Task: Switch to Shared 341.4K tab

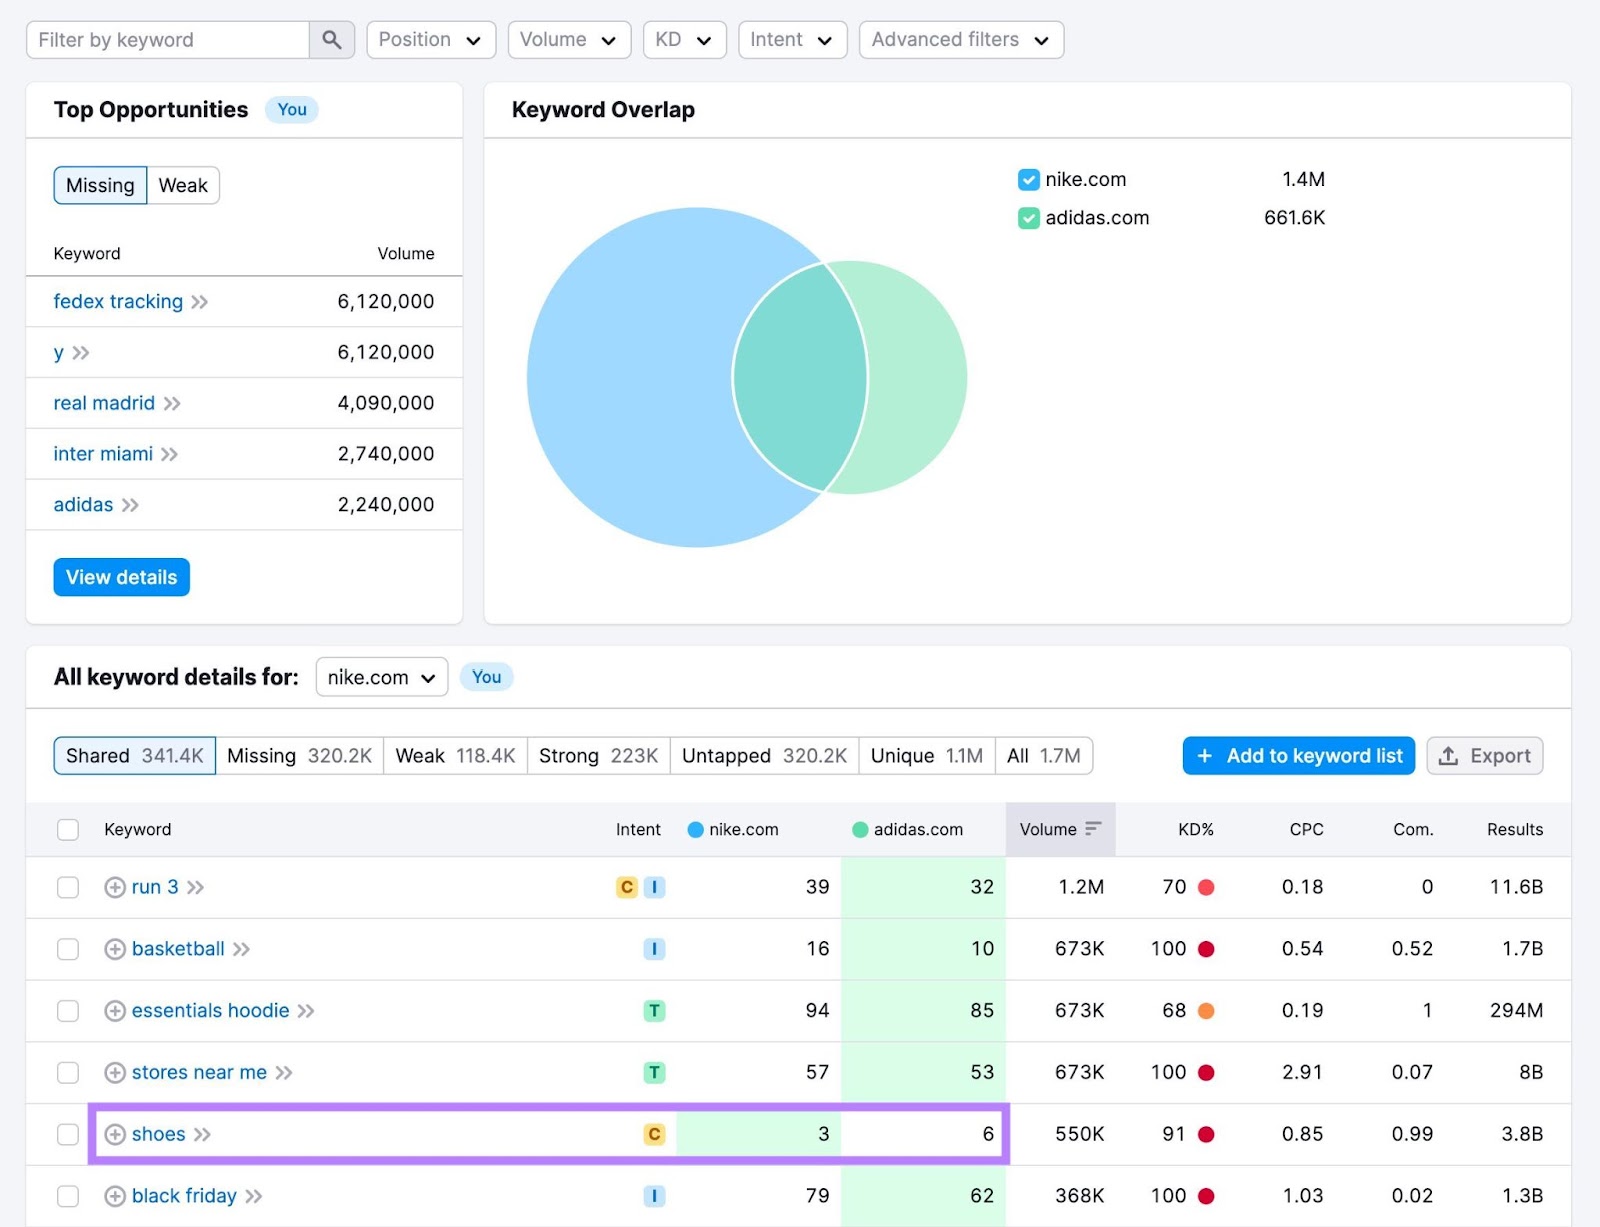Action: 134,756
